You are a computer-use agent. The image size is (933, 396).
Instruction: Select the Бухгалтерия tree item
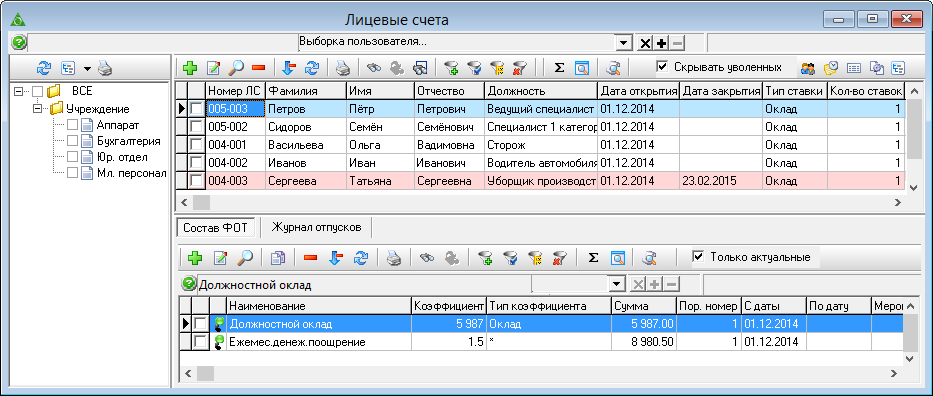tap(129, 141)
